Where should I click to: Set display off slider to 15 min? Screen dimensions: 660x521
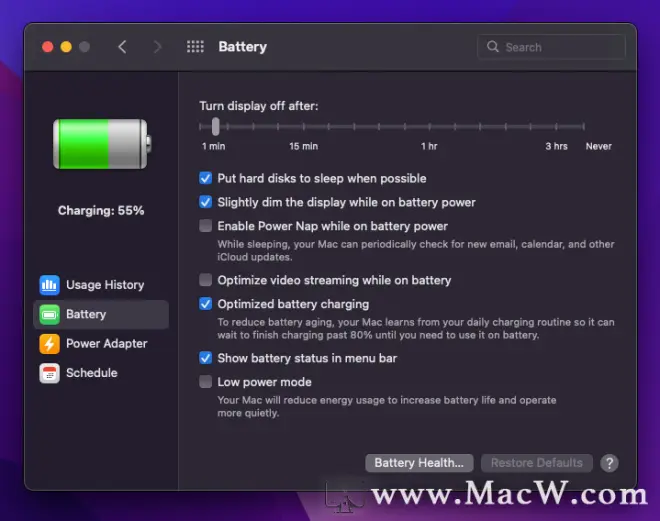tap(303, 126)
